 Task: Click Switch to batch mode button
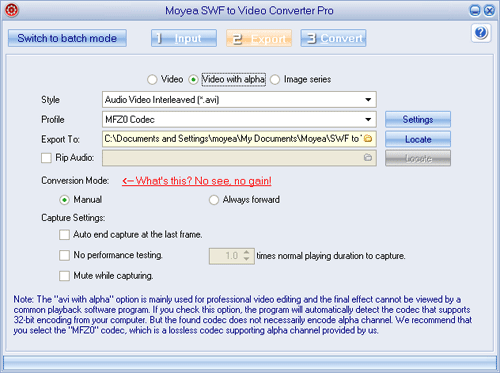67,38
